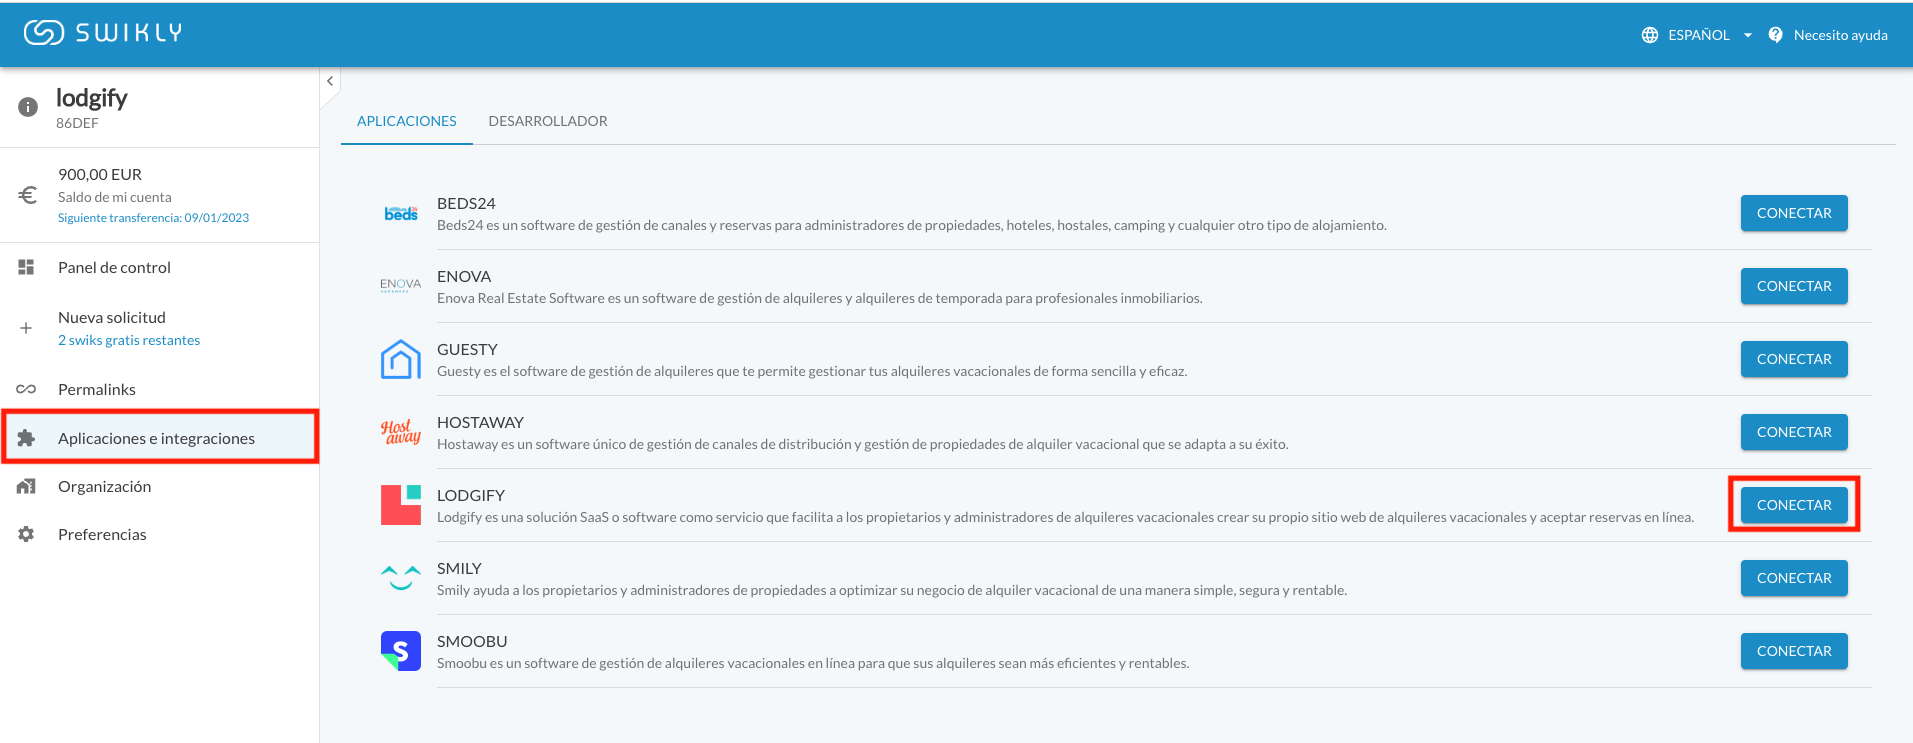Select Aplicaciones e integraciones in sidebar
This screenshot has width=1913, height=743.
coord(160,437)
